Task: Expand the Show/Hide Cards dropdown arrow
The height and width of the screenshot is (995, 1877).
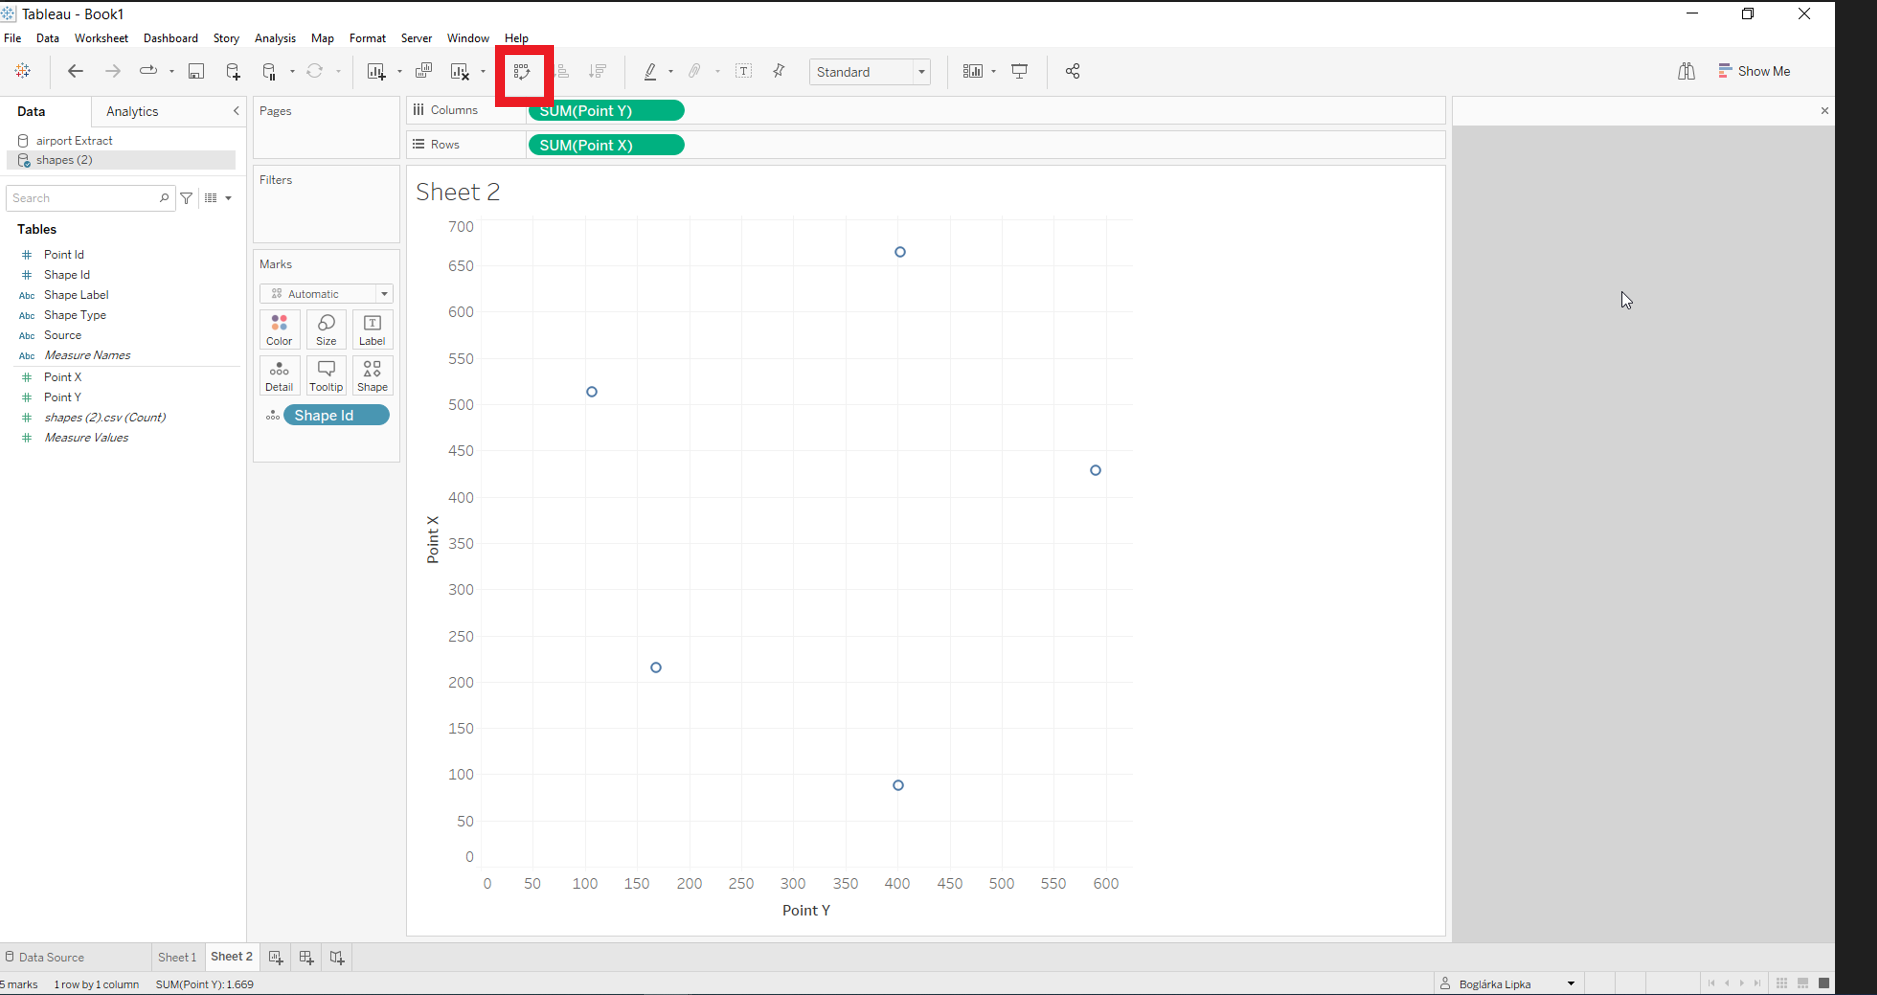Action: (x=993, y=72)
